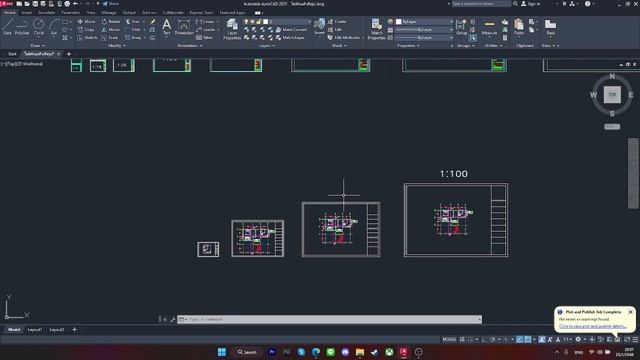
Task: Create a new drawing tab
Action: click(69, 54)
